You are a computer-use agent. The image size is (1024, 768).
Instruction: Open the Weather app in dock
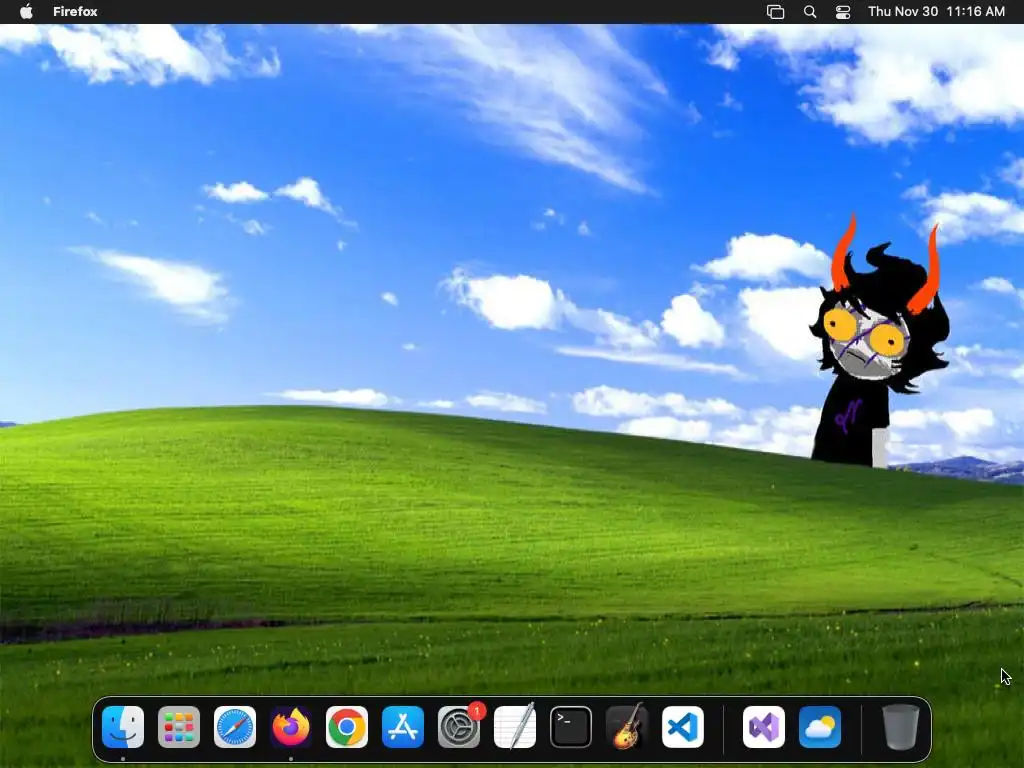820,727
